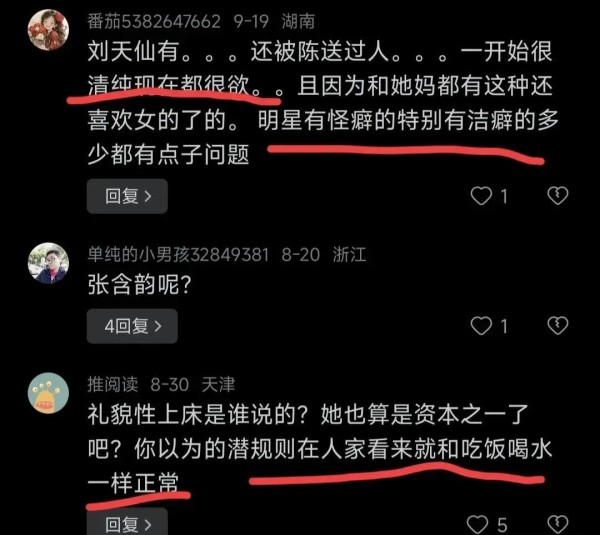The height and width of the screenshot is (535, 600).
Task: Open username 推阅读 profile
Action: [112, 384]
